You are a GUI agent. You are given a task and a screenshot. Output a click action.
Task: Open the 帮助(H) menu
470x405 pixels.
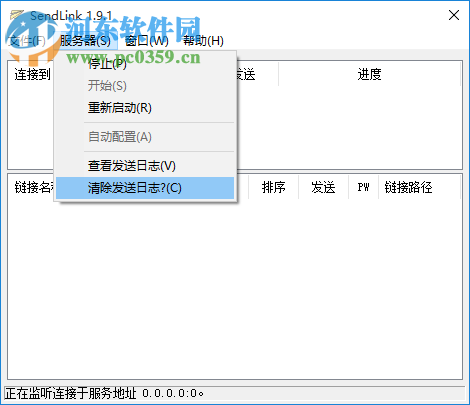point(203,41)
